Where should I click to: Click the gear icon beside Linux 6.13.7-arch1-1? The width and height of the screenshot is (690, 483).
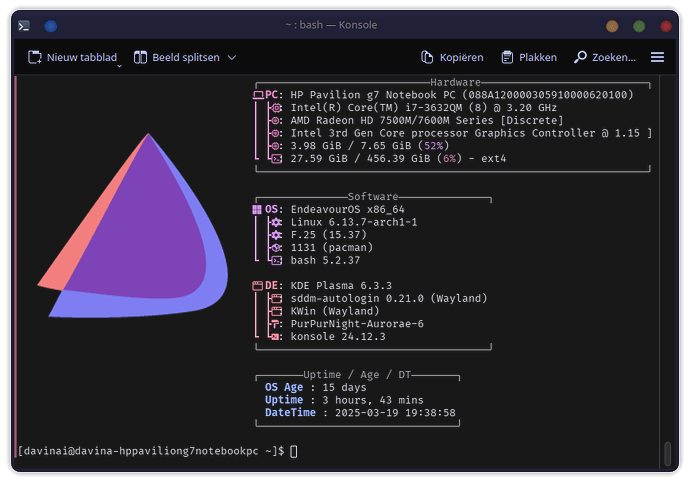[276, 222]
